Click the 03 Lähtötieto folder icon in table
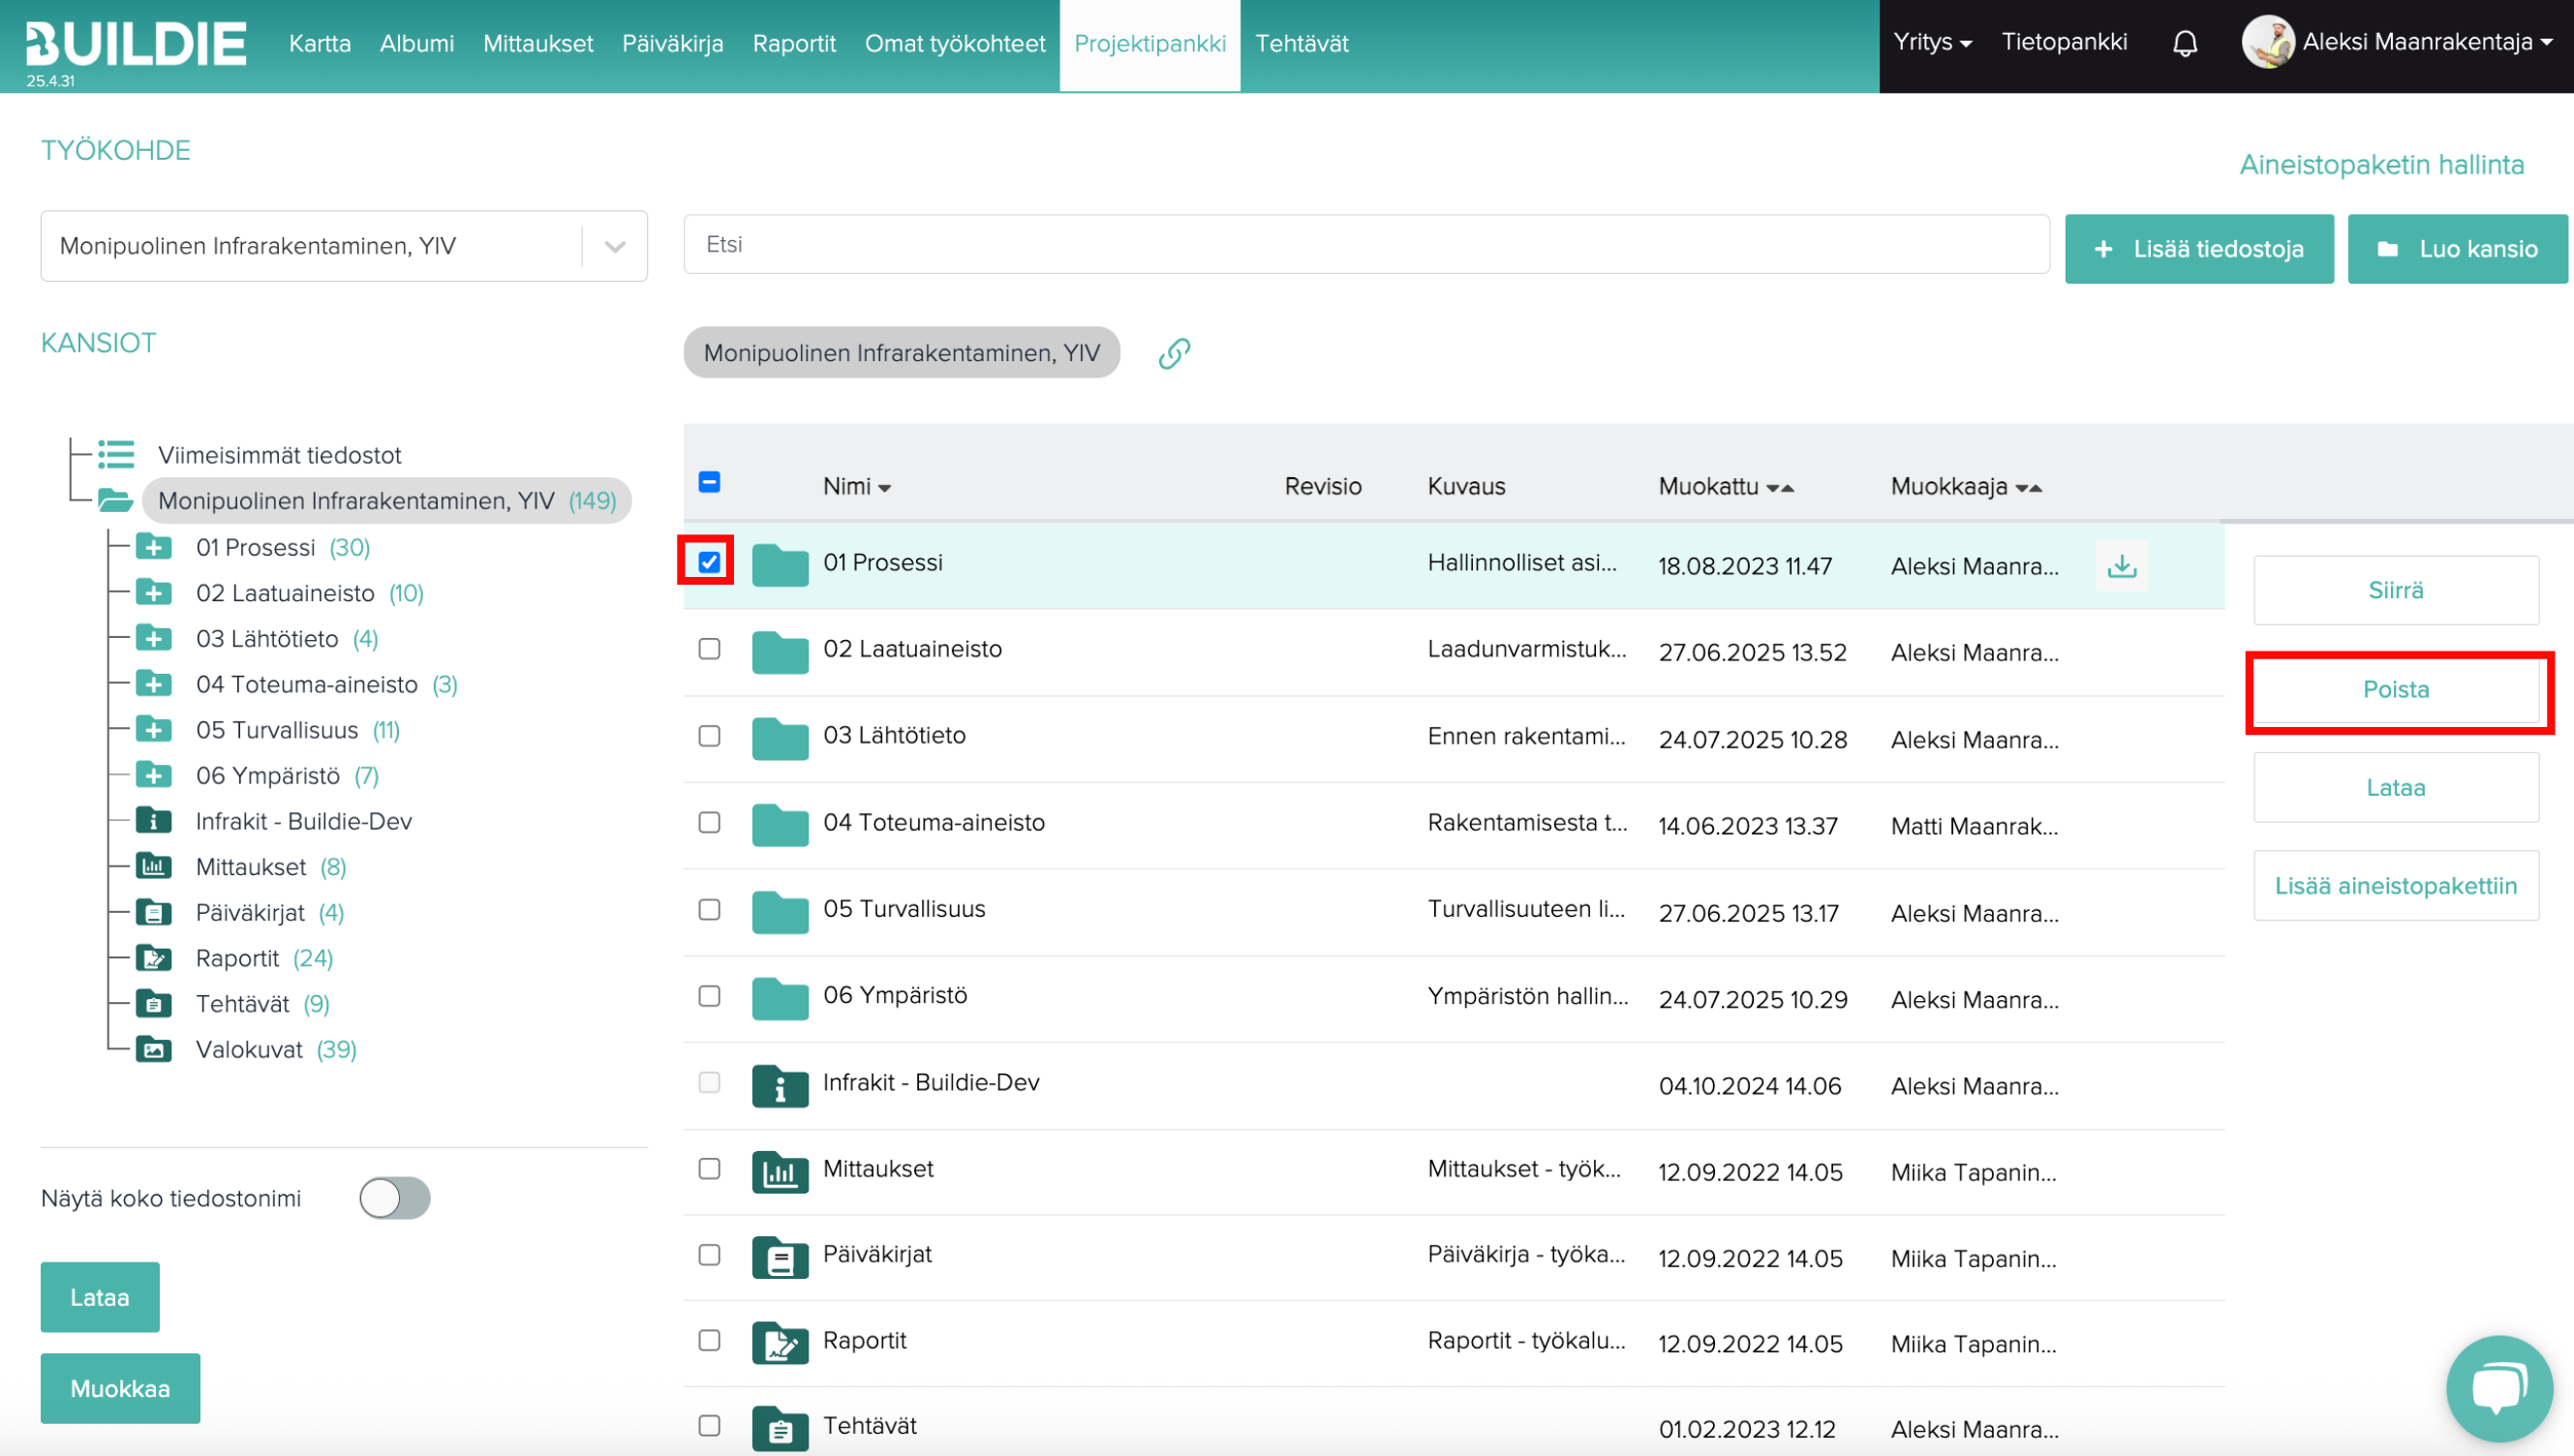Viewport: 2574px width, 1456px height. click(780, 738)
